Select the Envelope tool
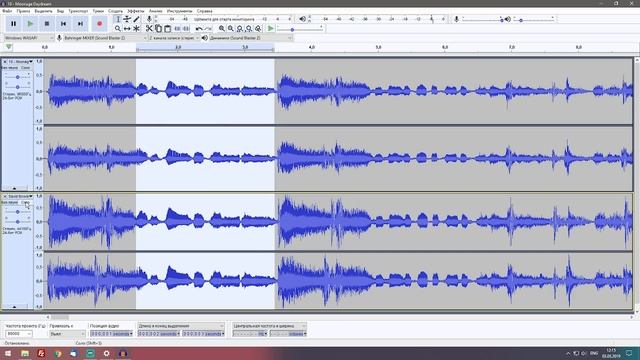640x360 pixels. [127, 19]
